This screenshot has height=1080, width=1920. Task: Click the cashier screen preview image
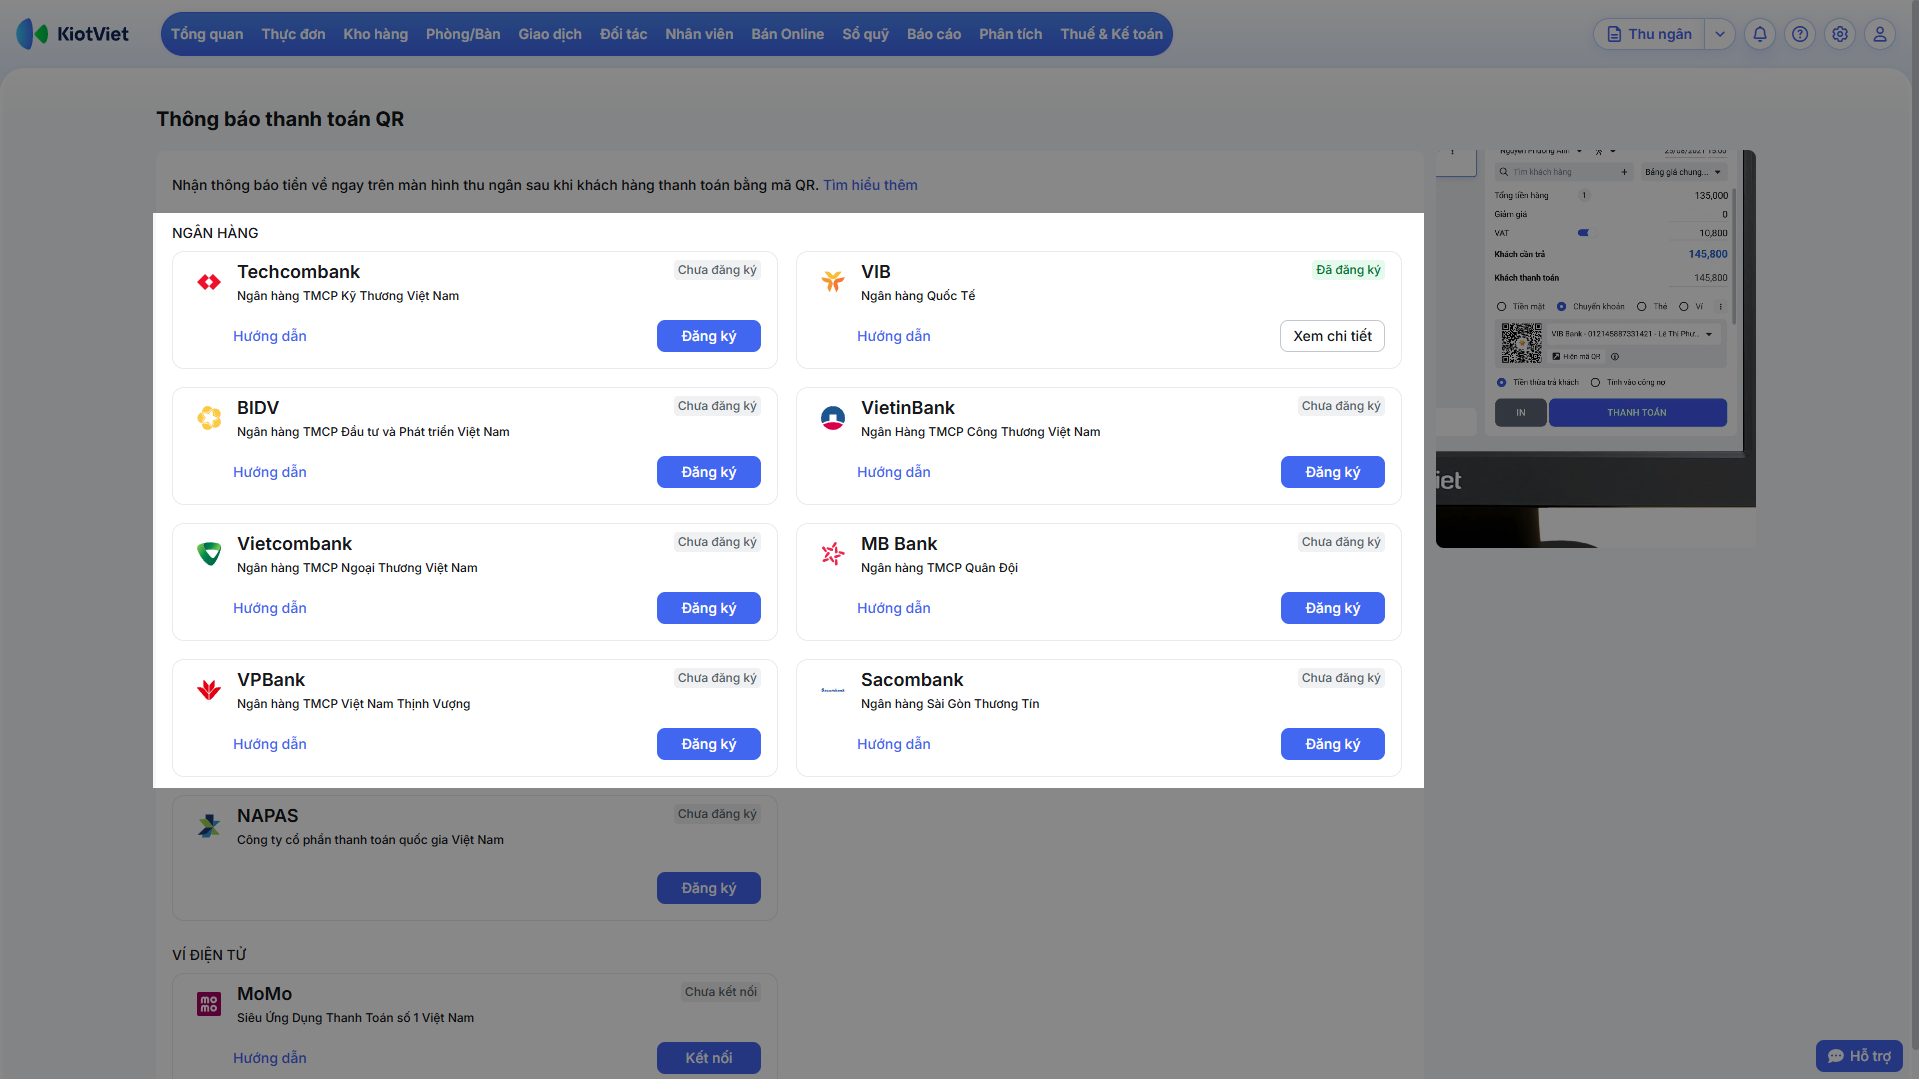(x=1596, y=349)
